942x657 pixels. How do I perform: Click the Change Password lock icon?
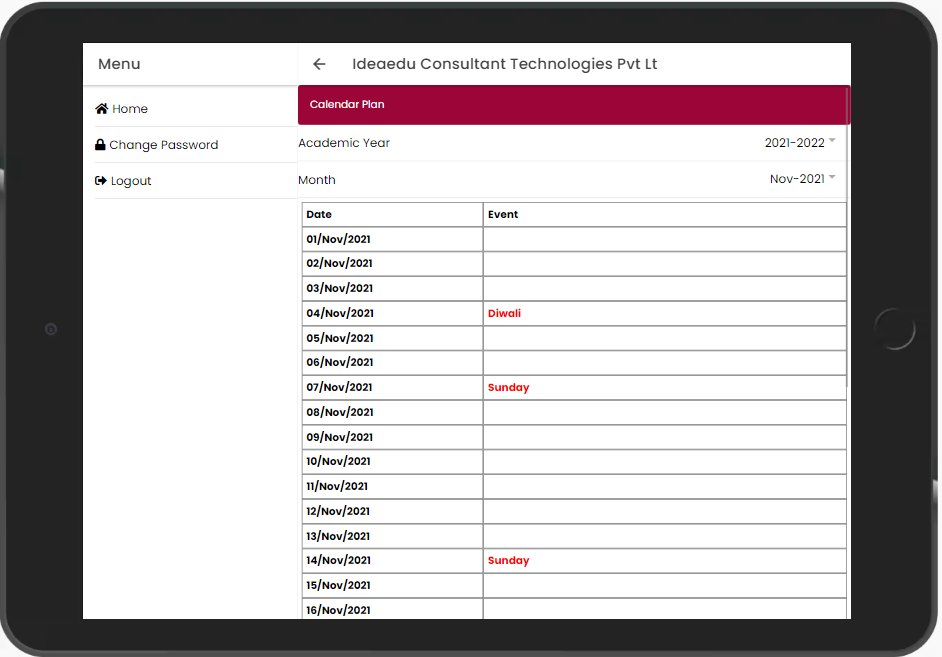100,145
